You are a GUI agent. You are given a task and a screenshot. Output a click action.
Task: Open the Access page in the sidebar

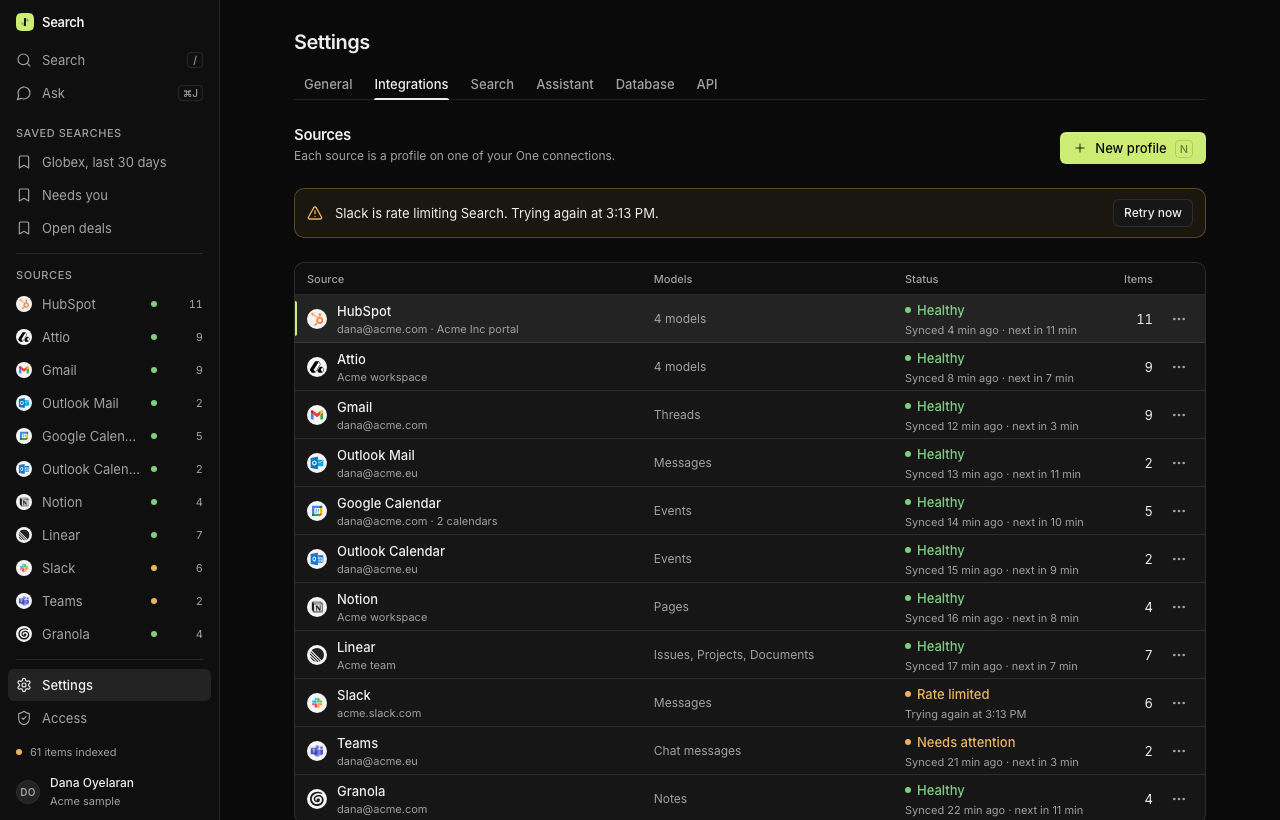[109, 718]
